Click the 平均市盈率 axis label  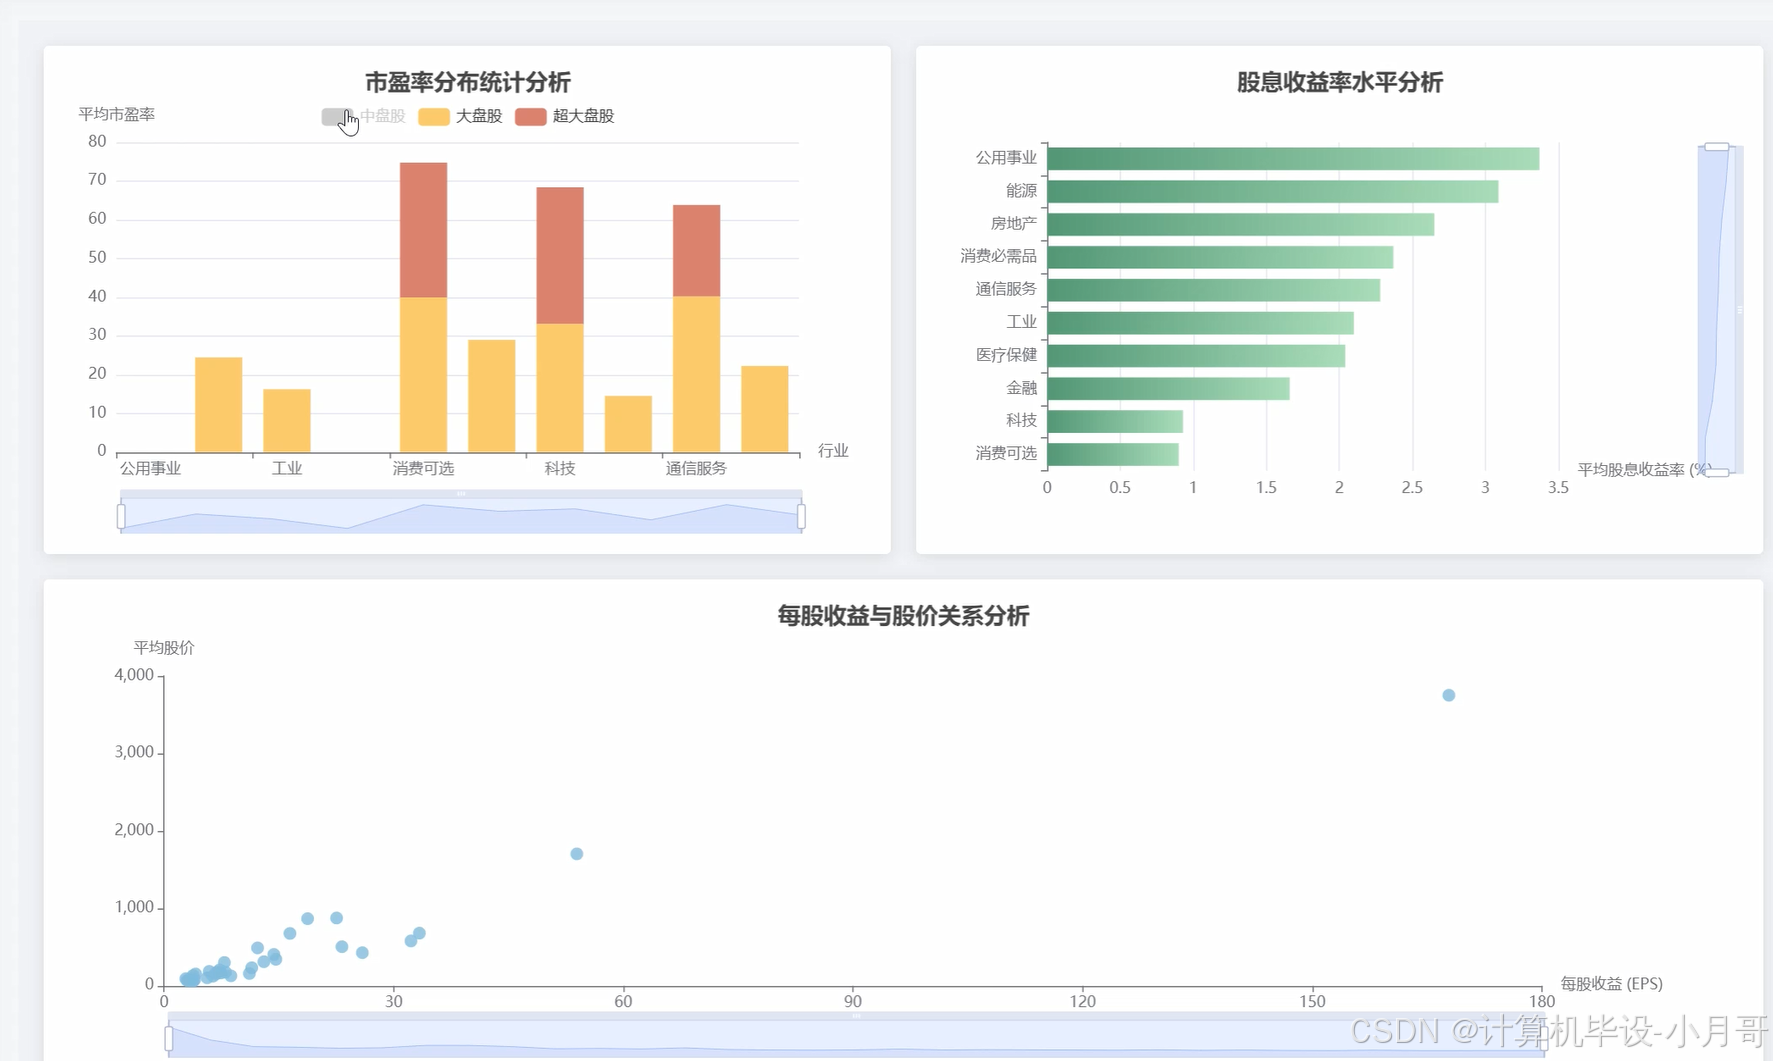(x=117, y=114)
